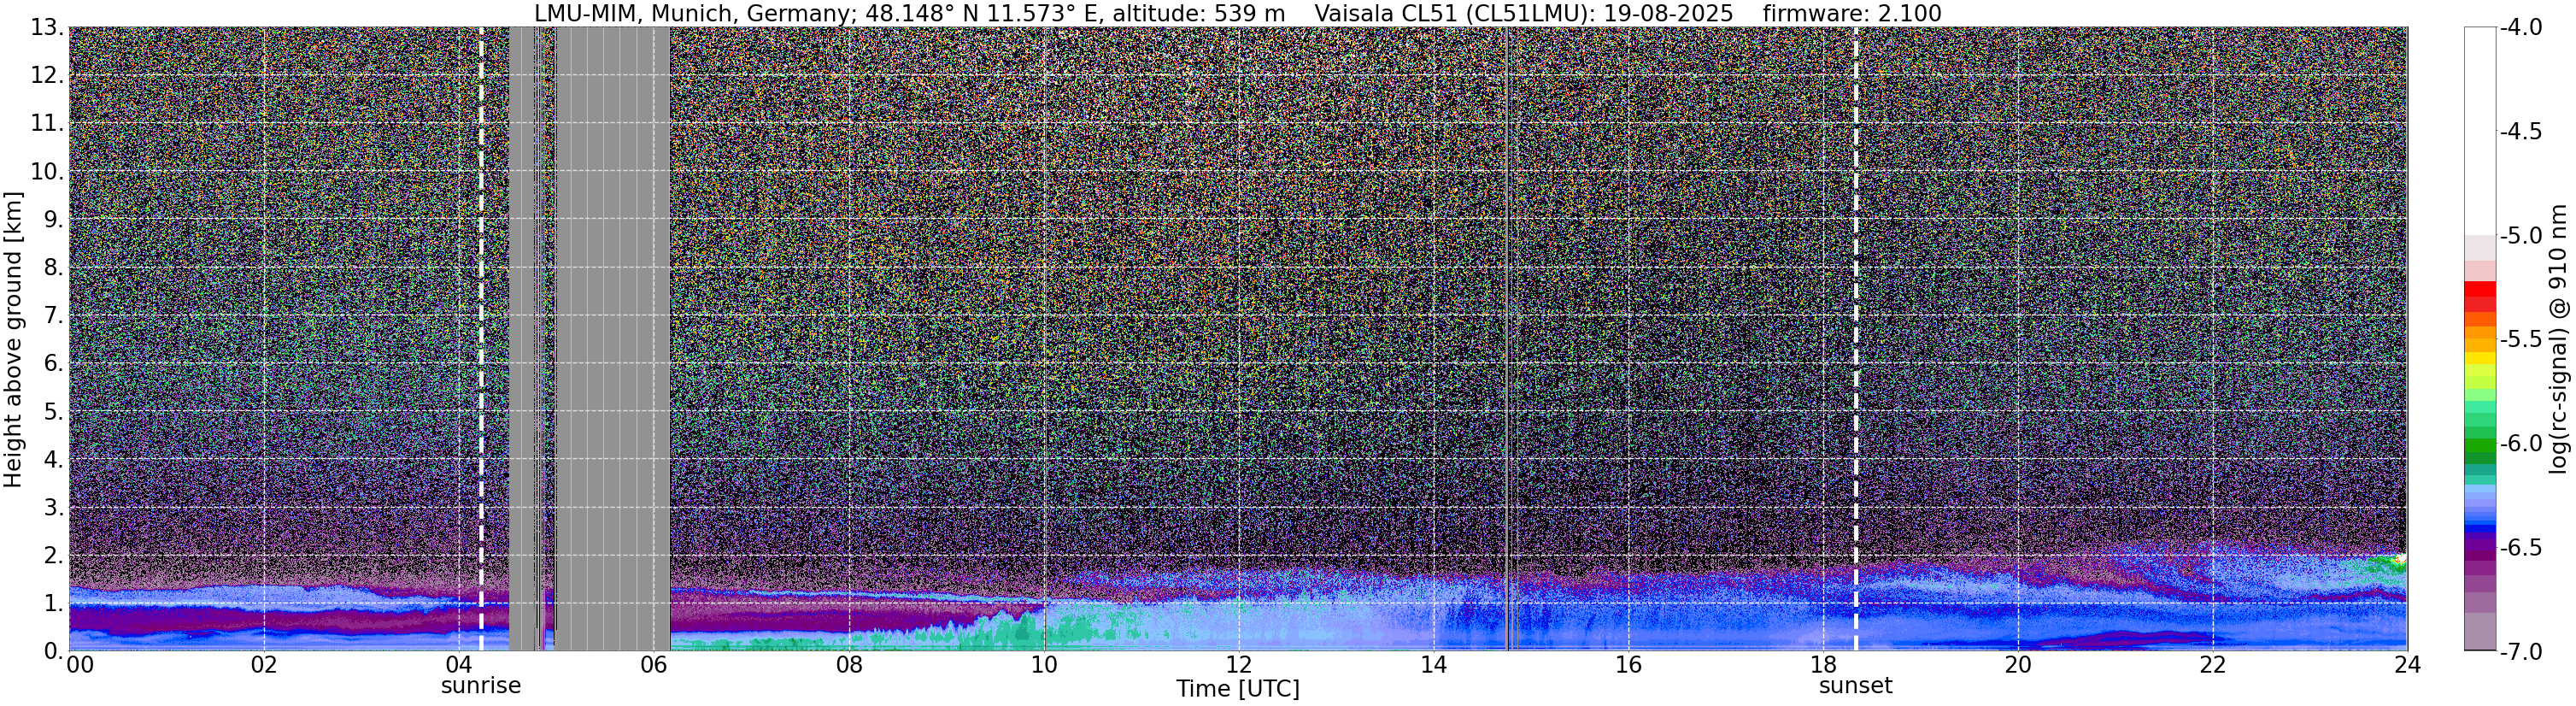Click the '22' time axis tick label

[2213, 665]
